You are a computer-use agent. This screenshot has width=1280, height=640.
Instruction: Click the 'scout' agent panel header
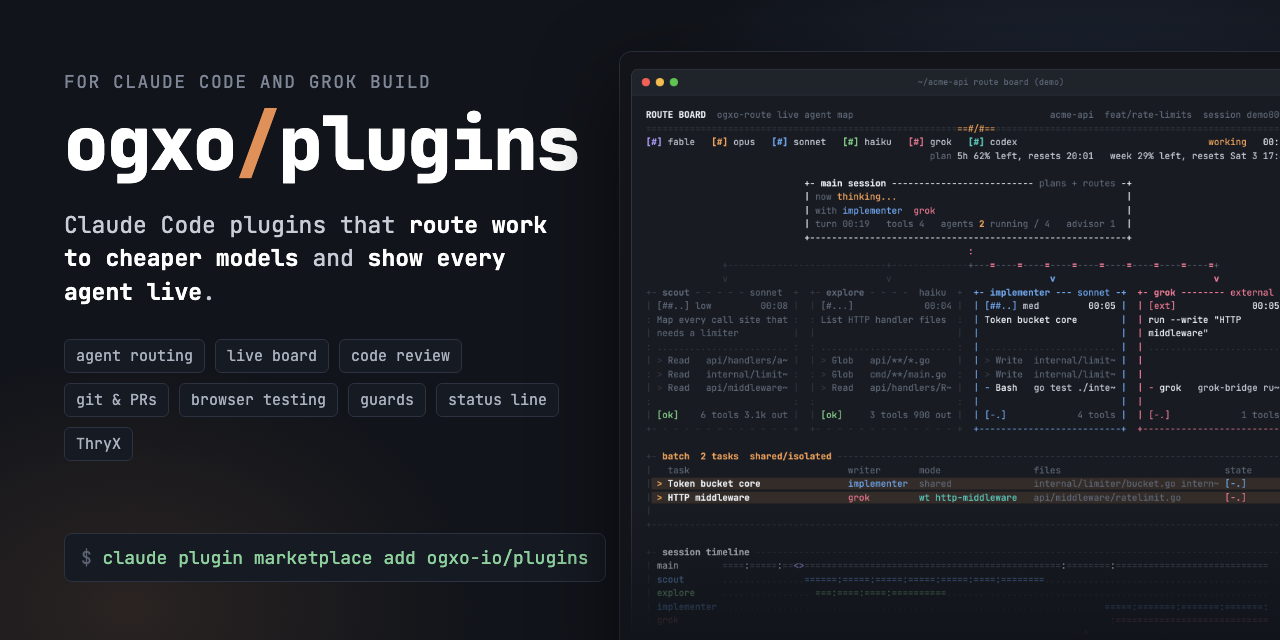click(x=676, y=293)
